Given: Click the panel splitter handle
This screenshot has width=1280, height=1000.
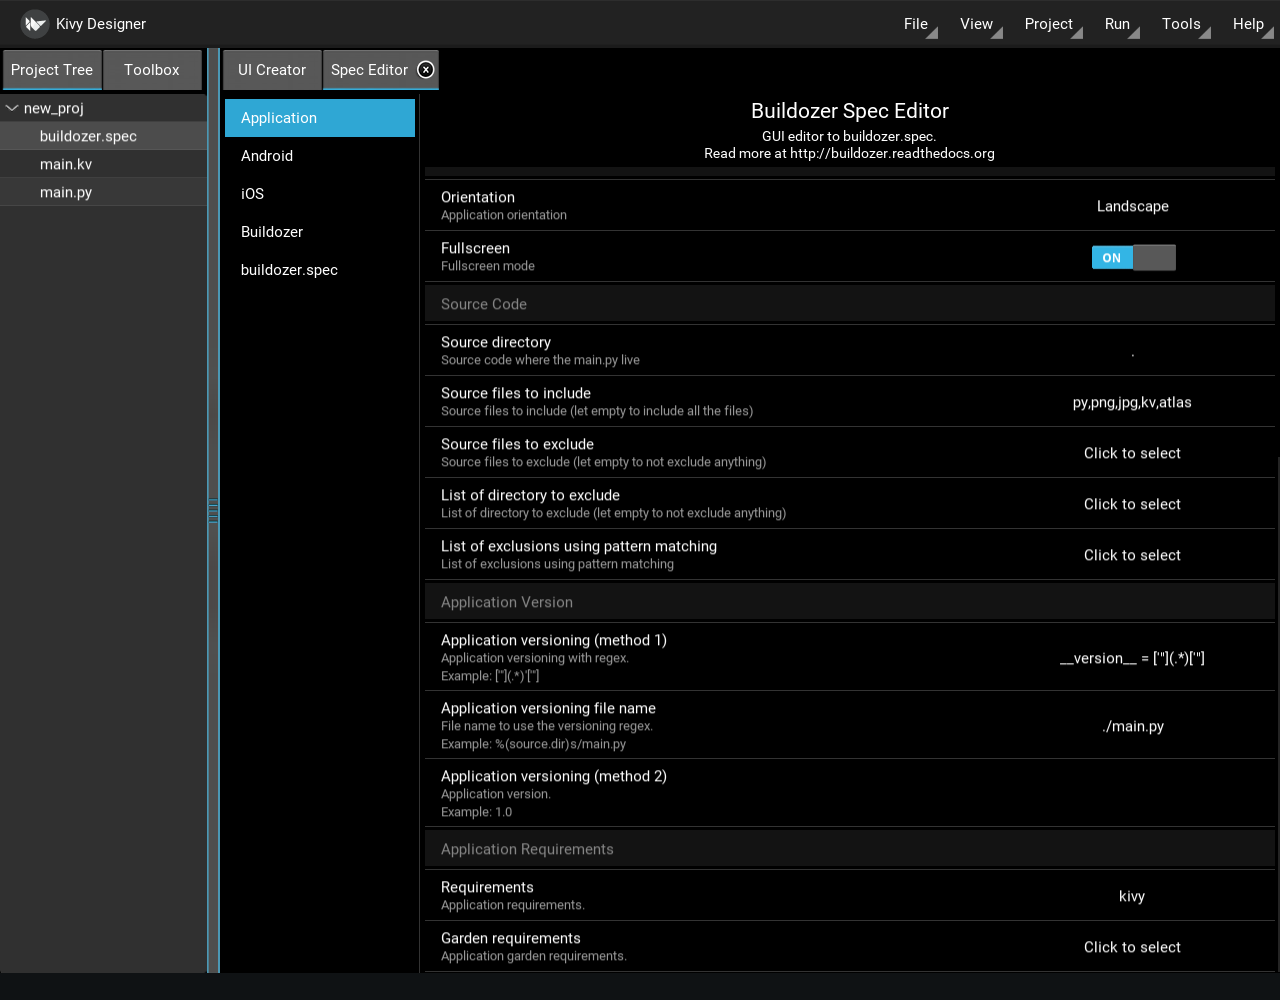Looking at the screenshot, I should tap(213, 512).
